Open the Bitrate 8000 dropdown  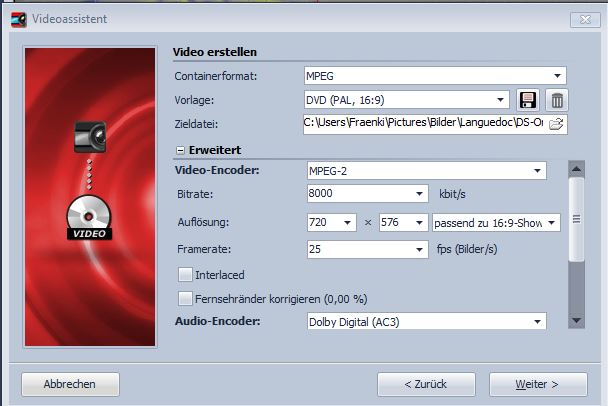(418, 194)
